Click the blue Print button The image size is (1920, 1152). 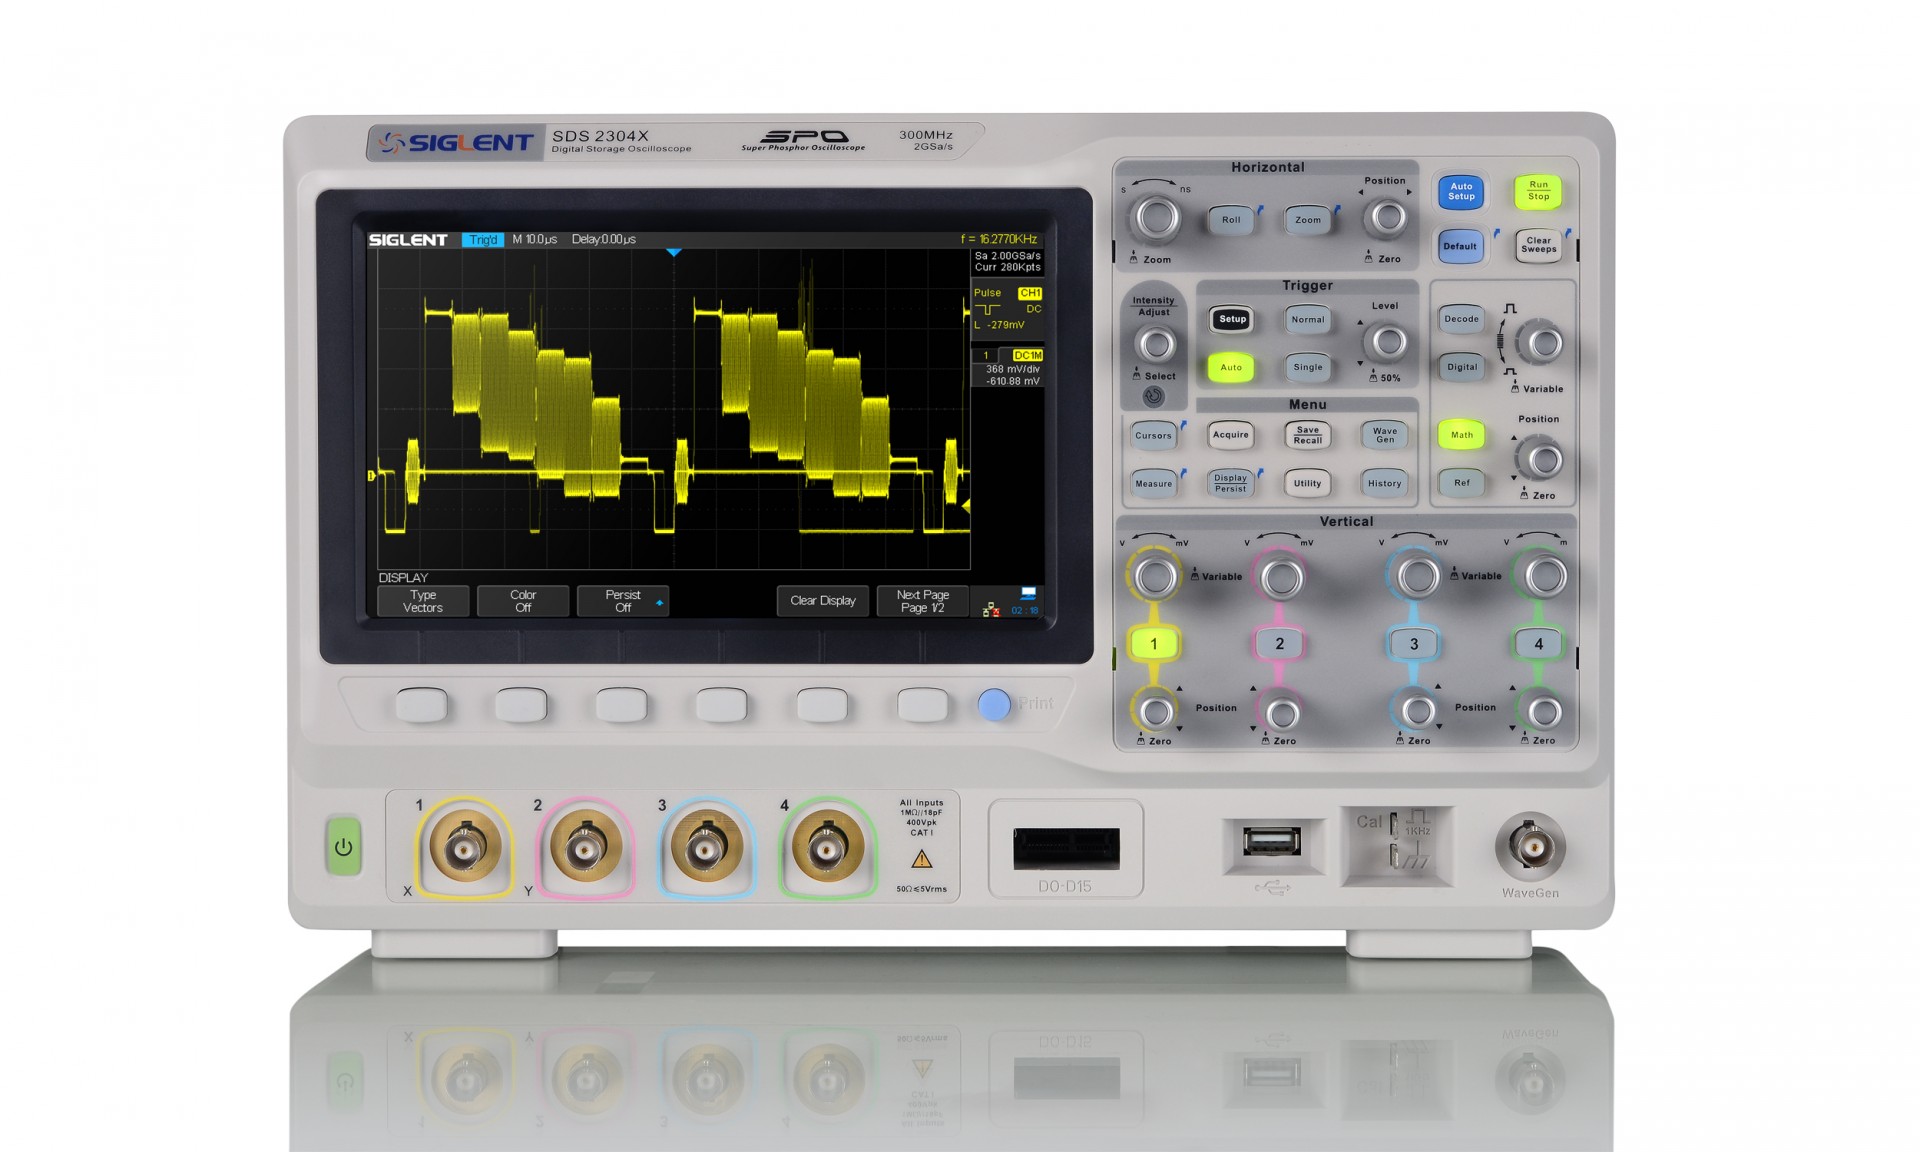click(994, 704)
